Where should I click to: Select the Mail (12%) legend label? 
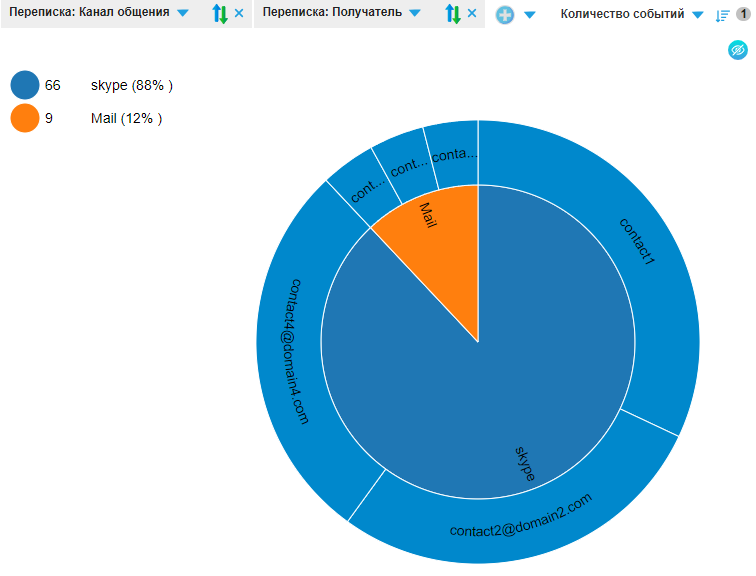[126, 118]
